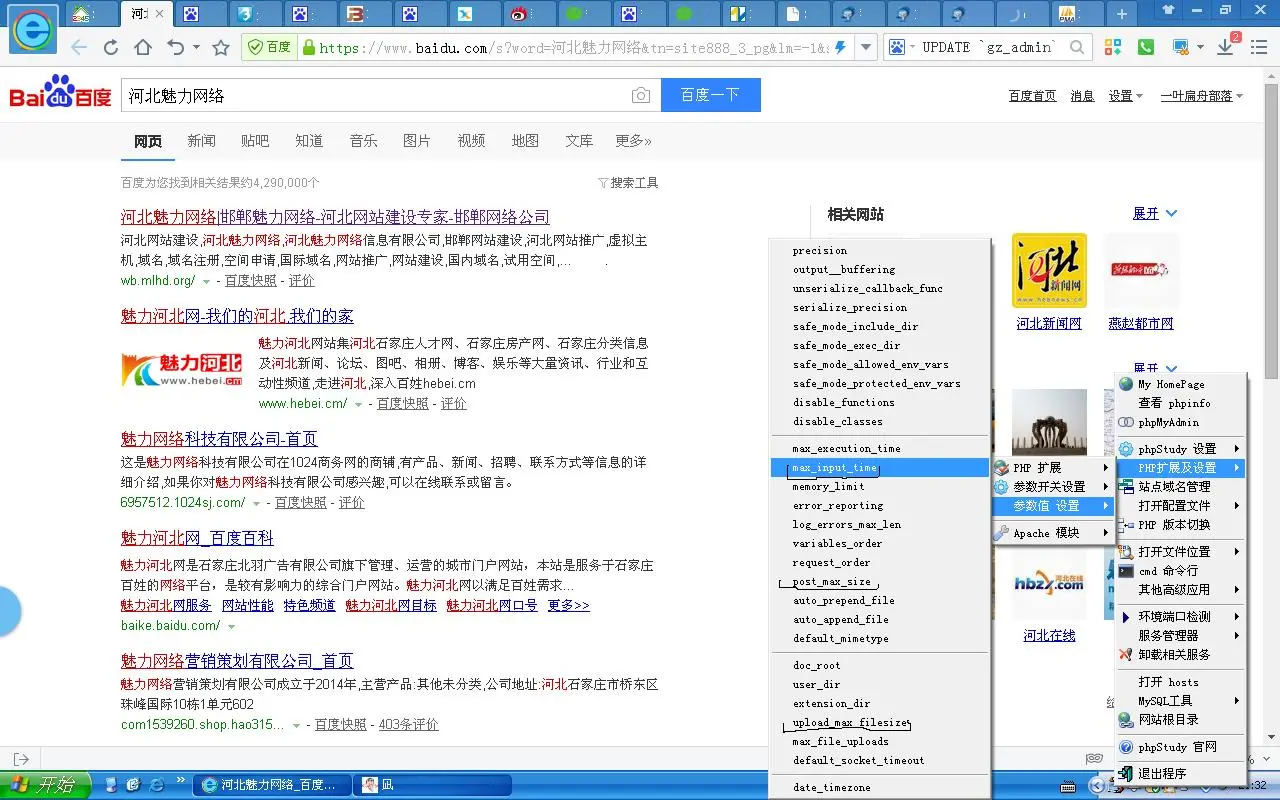The image size is (1280, 800).
Task: Click the undo restore-tab arrow icon
Action: pyautogui.click(x=176, y=48)
